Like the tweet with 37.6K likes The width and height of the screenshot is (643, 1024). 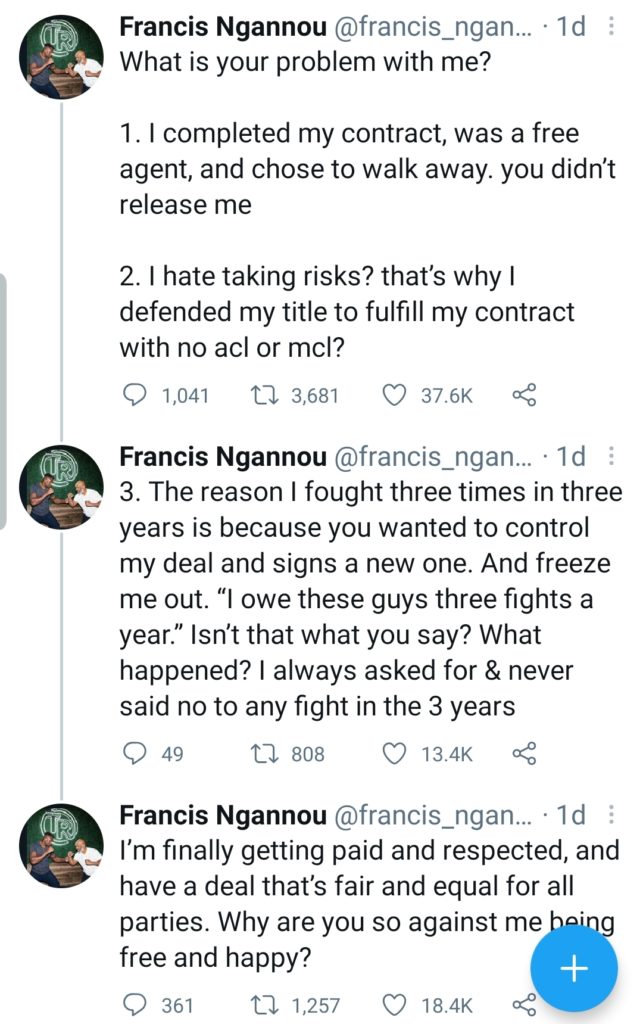point(395,396)
